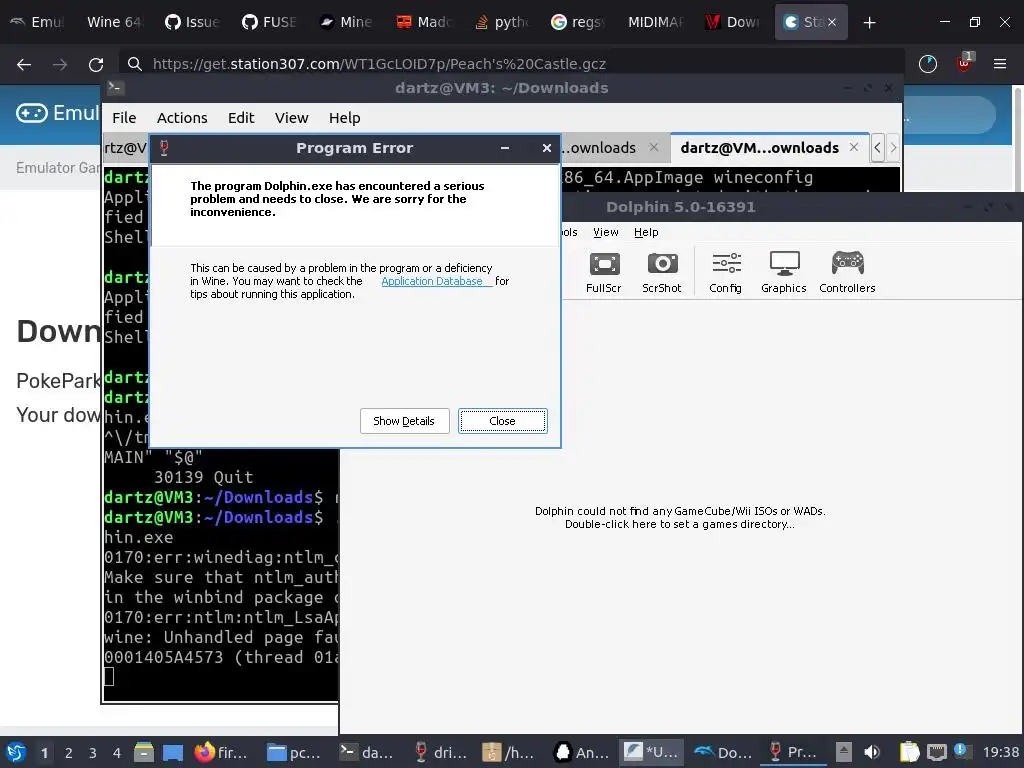This screenshot has height=768, width=1024.
Task: Open the terminal's Edit menu
Action: [240, 118]
